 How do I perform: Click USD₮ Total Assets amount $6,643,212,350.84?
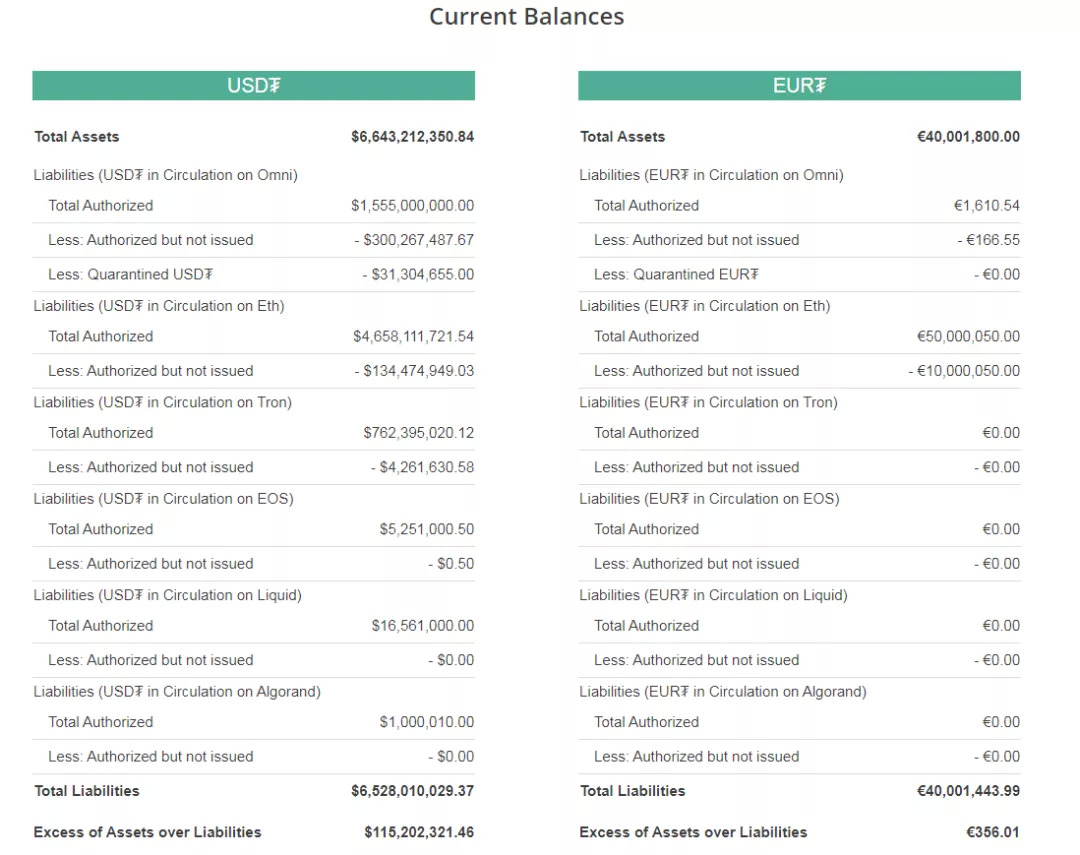412,137
